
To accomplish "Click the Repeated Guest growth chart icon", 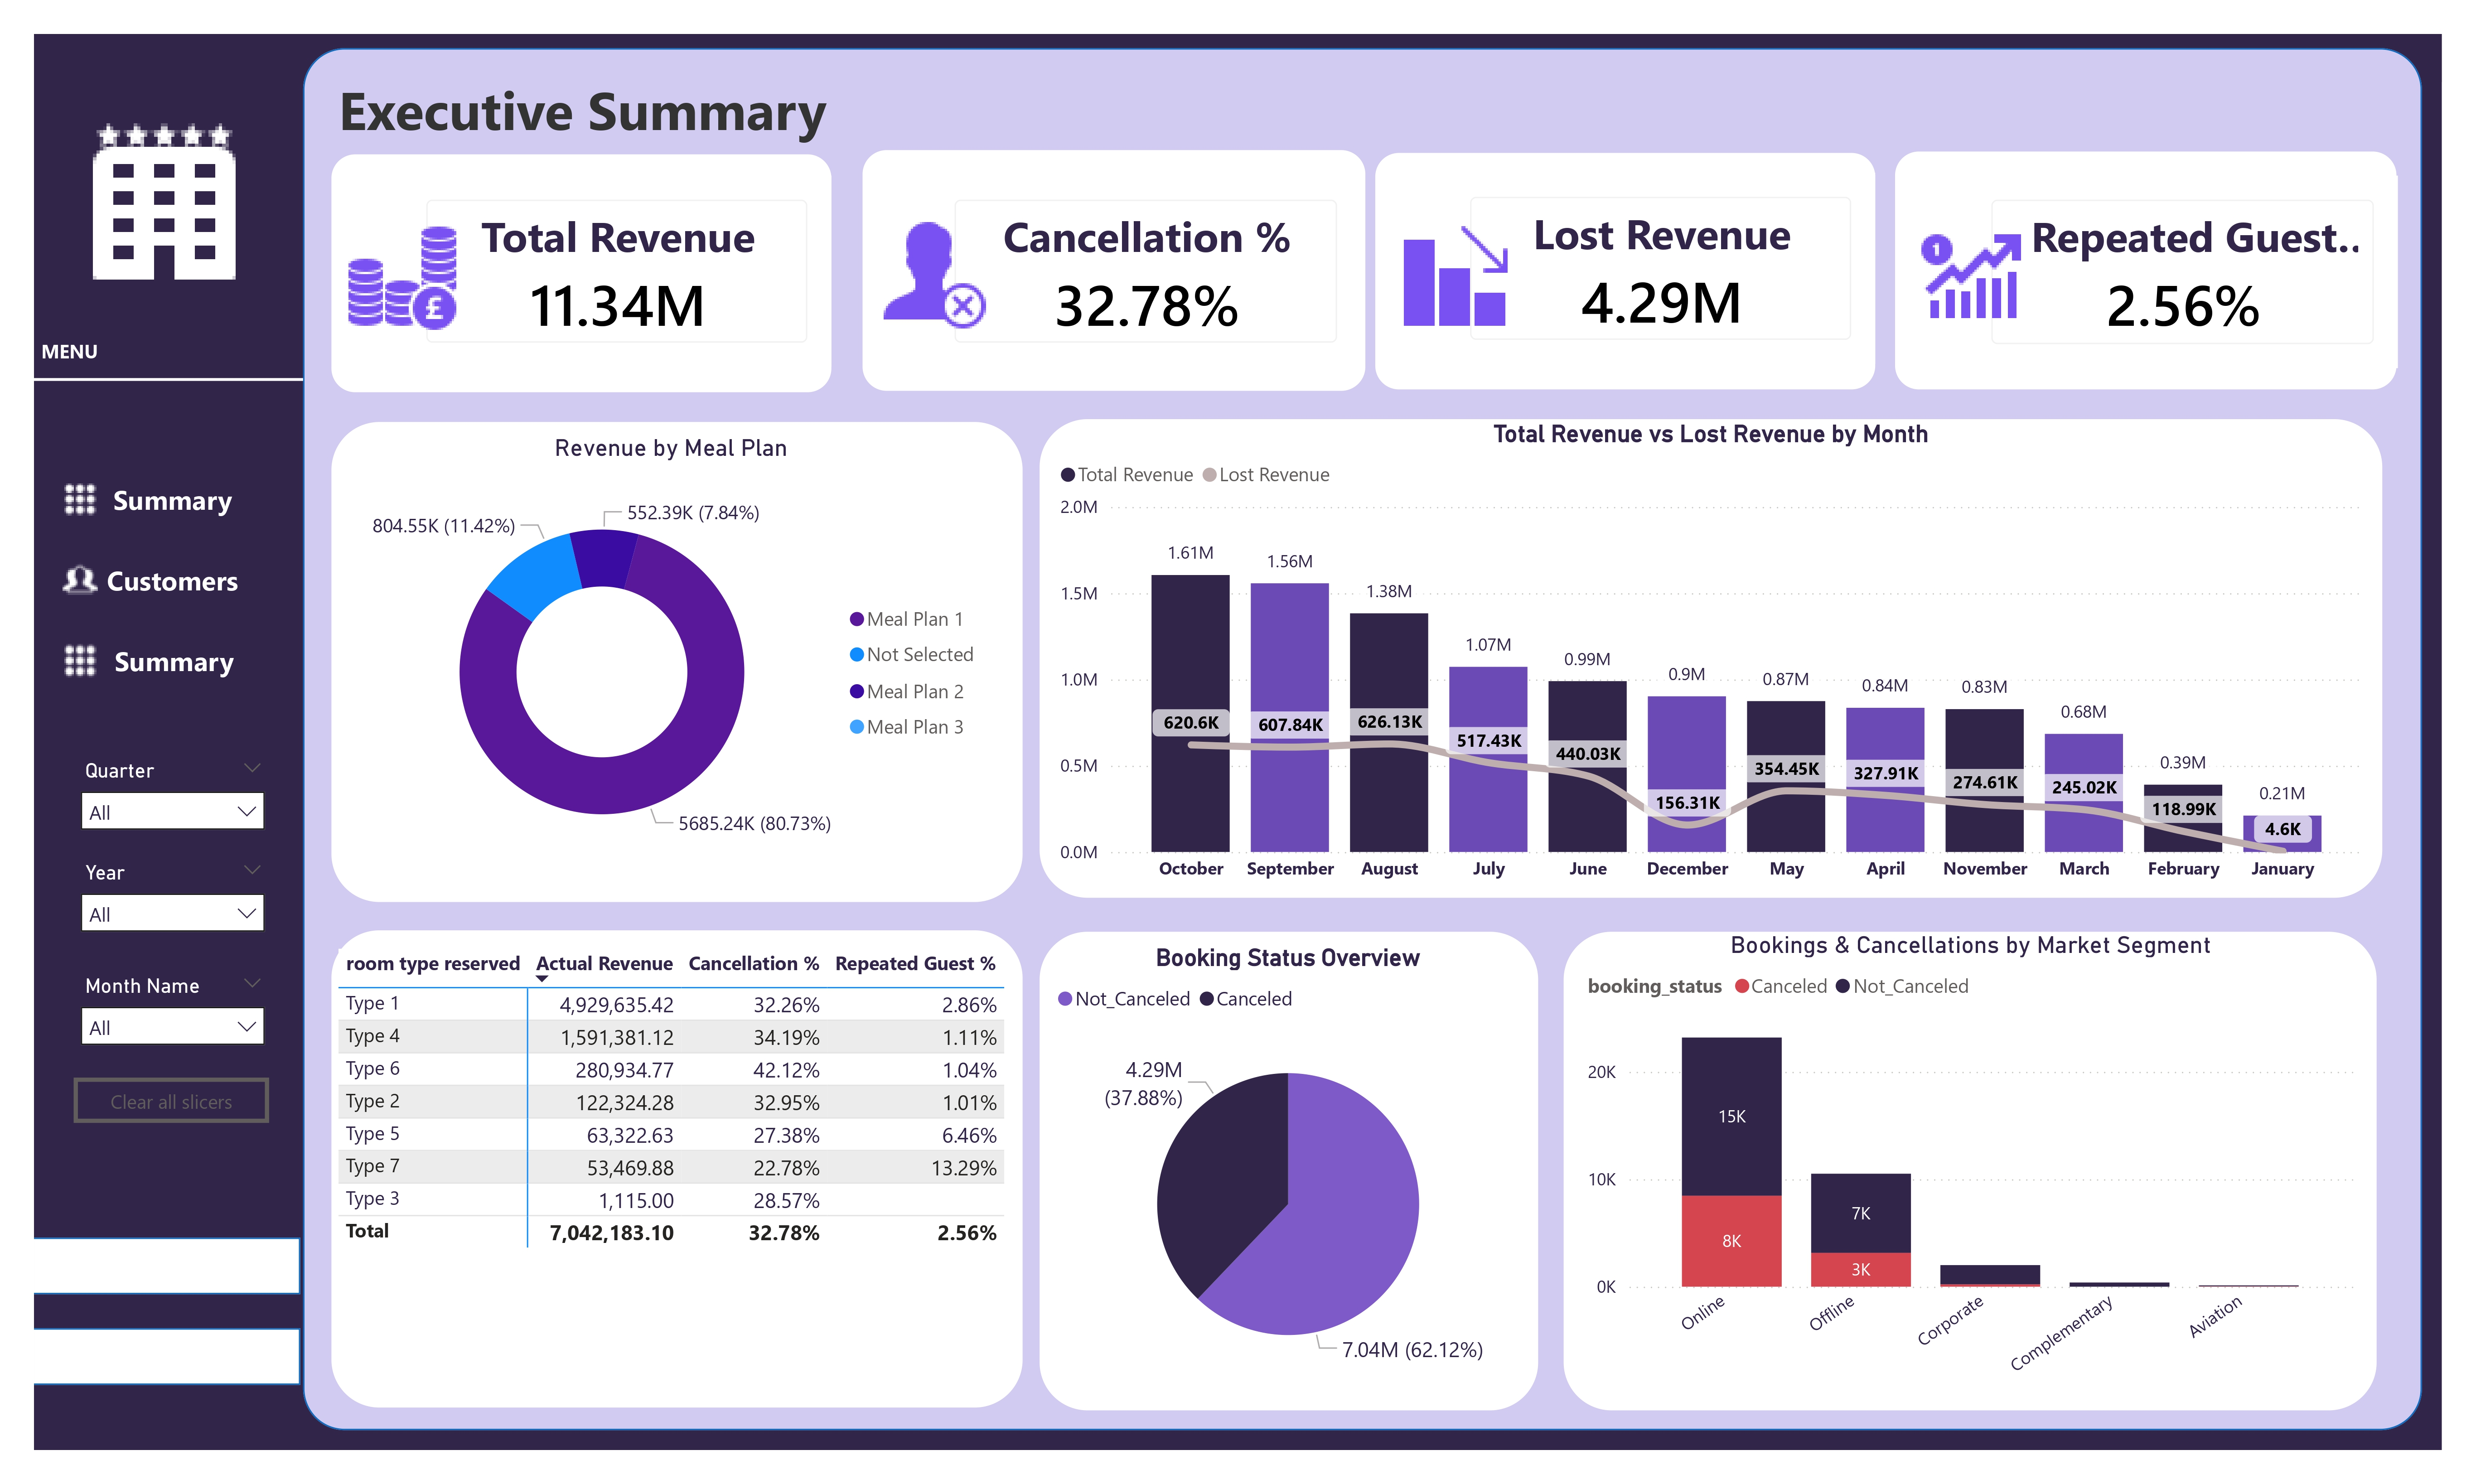I will (x=1970, y=277).
